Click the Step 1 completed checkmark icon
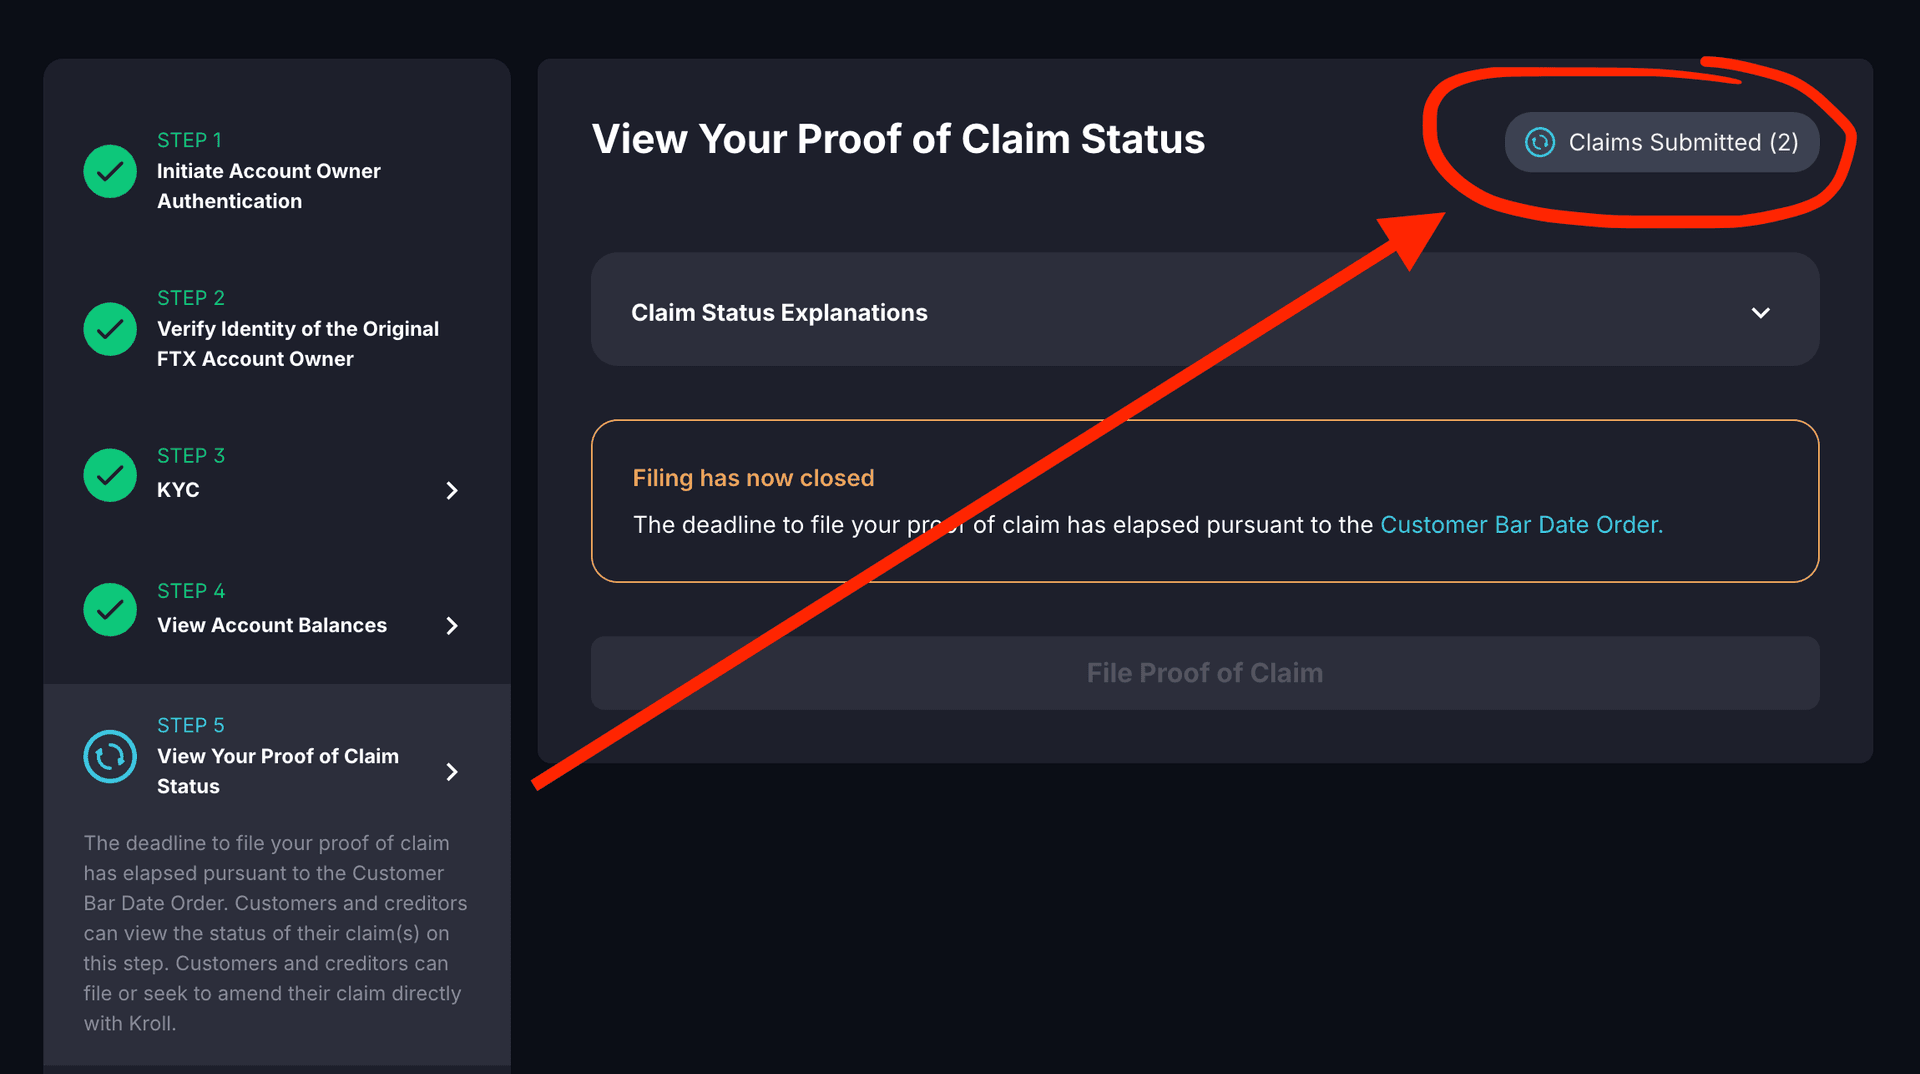 [x=109, y=171]
